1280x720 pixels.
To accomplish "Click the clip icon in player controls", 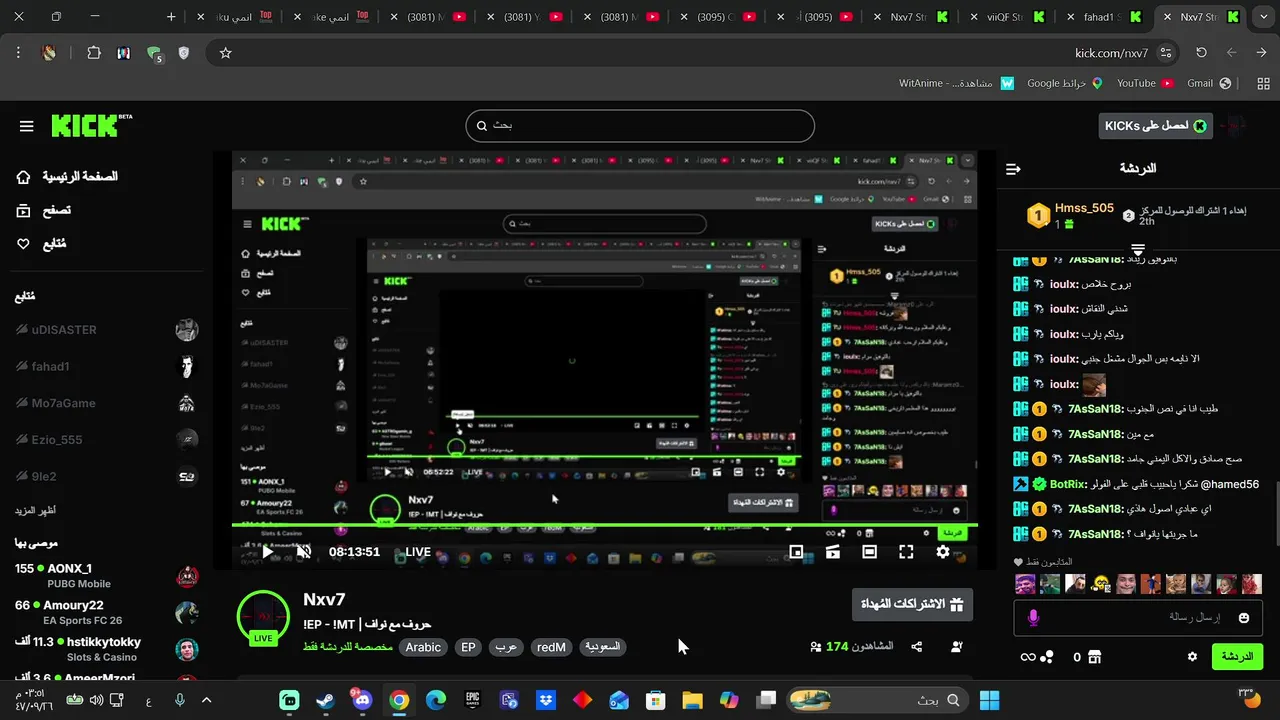I will click(x=832, y=551).
